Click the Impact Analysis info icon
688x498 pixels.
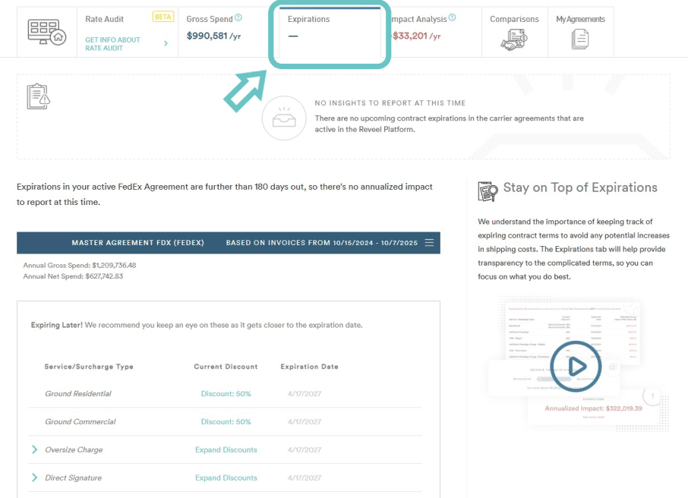(x=452, y=18)
